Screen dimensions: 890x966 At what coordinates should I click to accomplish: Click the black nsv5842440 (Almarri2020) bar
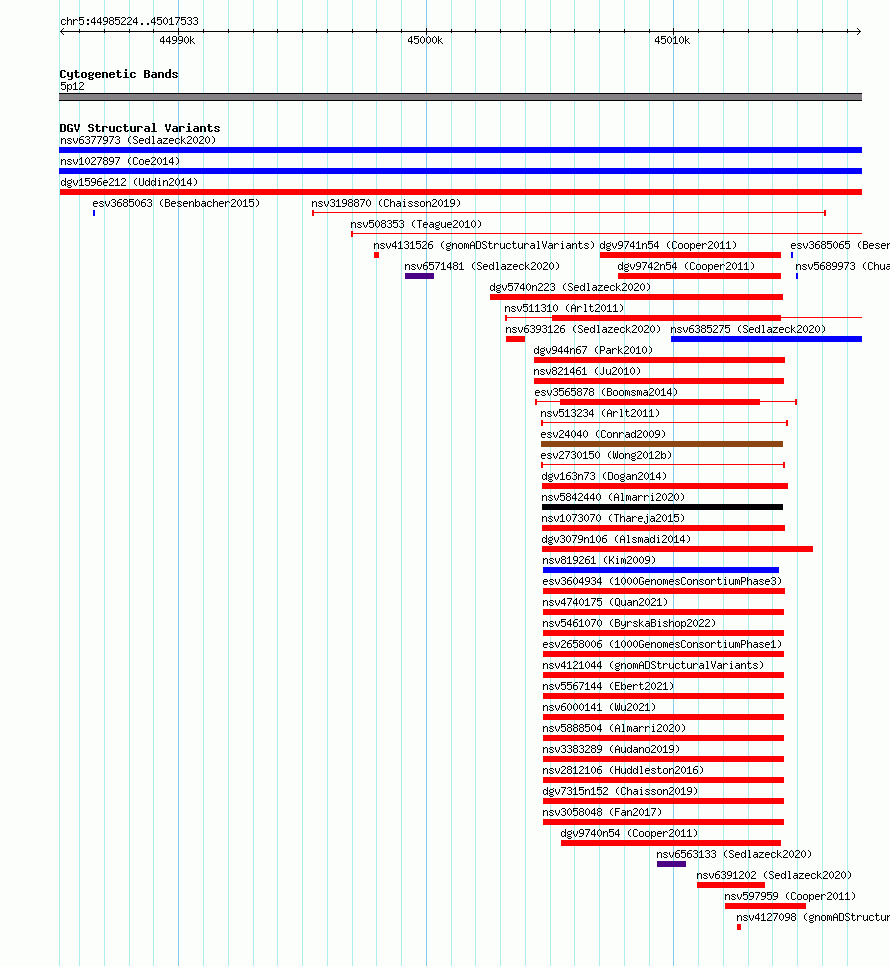663,507
